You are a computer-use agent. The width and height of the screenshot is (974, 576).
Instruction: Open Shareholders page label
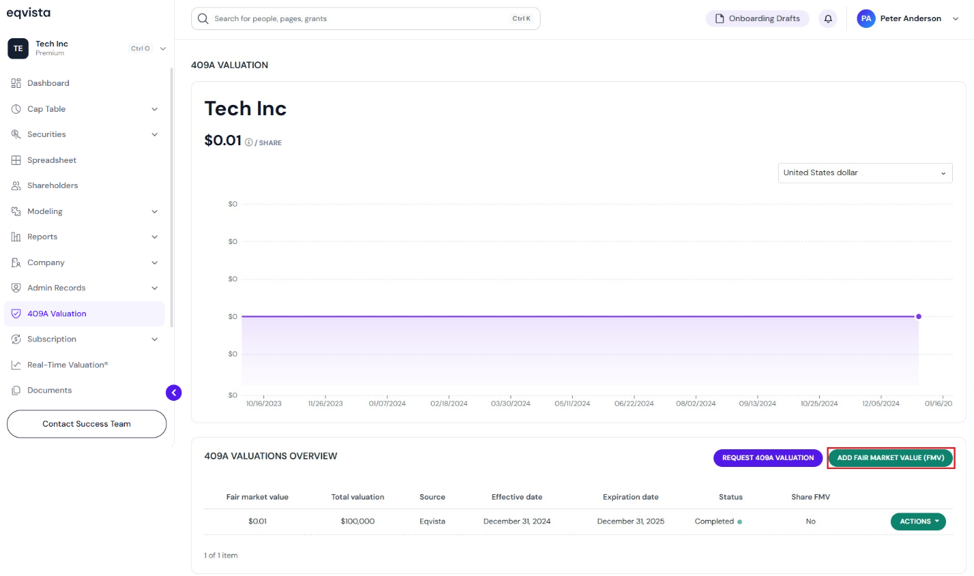[53, 186]
